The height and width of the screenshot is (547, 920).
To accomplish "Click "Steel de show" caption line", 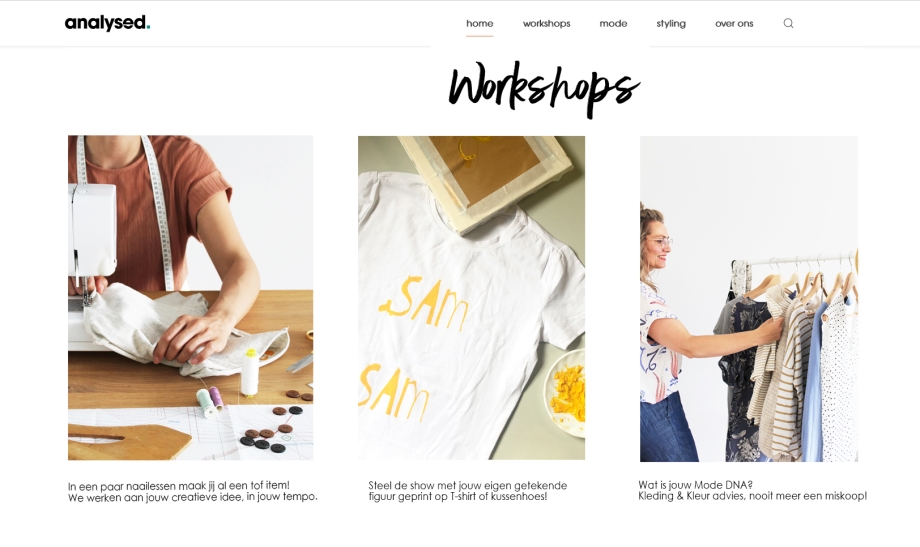I will 468,485.
